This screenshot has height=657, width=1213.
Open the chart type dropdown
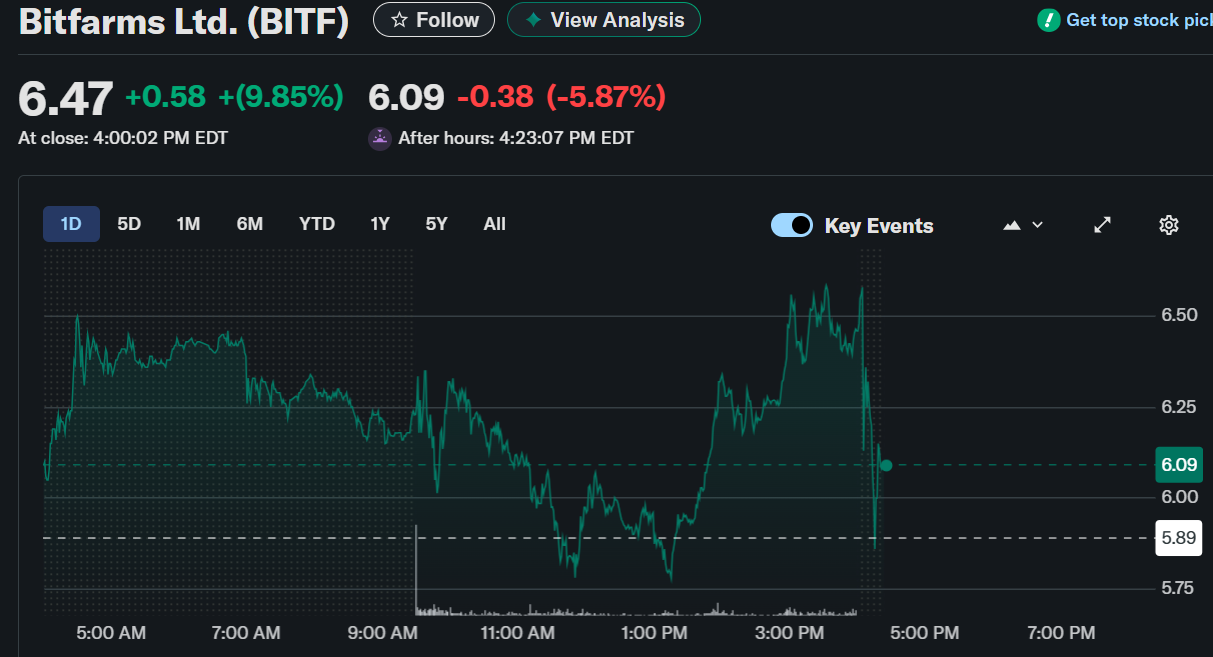click(1022, 225)
